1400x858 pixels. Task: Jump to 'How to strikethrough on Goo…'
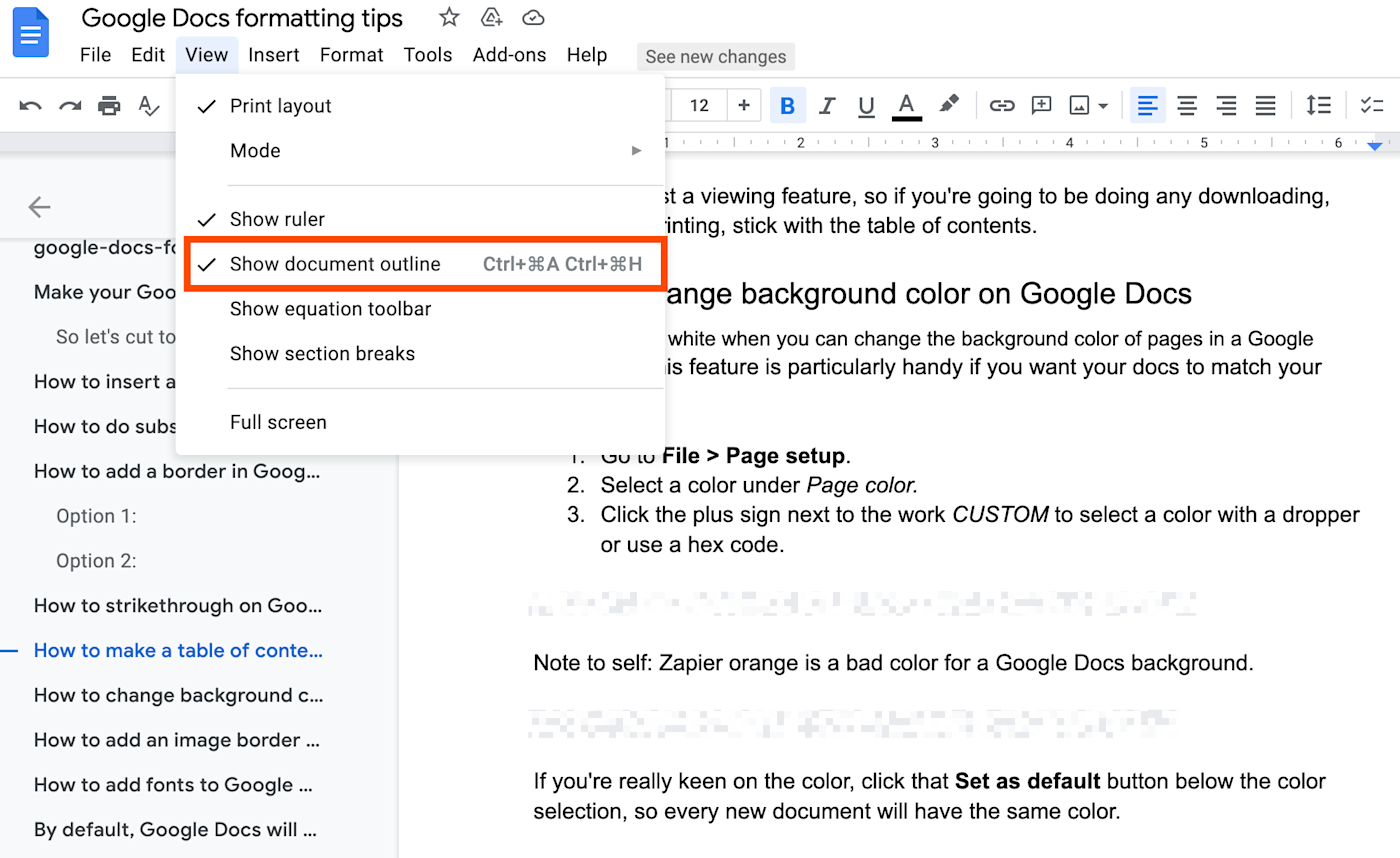click(x=178, y=606)
